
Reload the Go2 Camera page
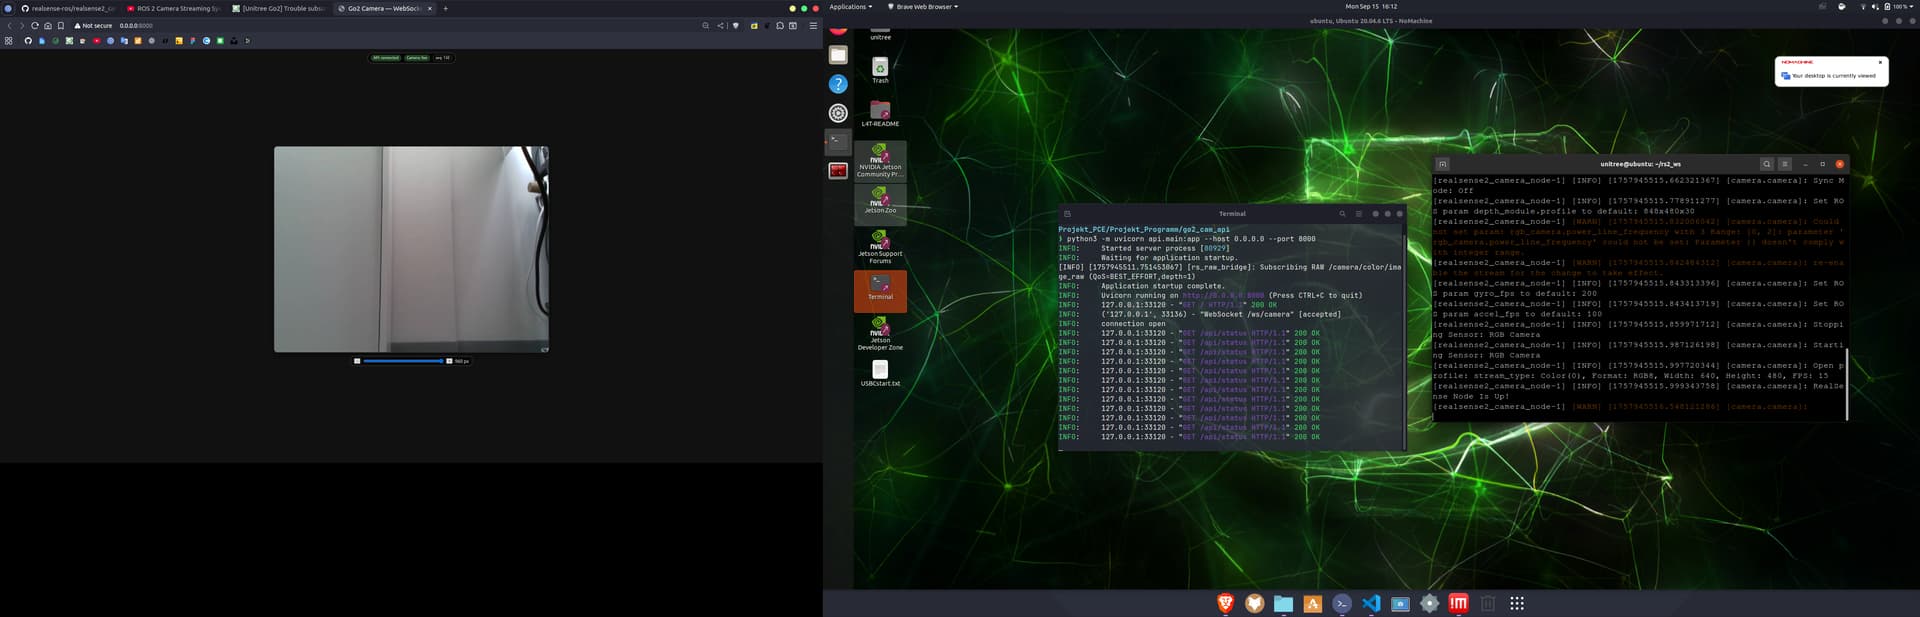tap(34, 26)
